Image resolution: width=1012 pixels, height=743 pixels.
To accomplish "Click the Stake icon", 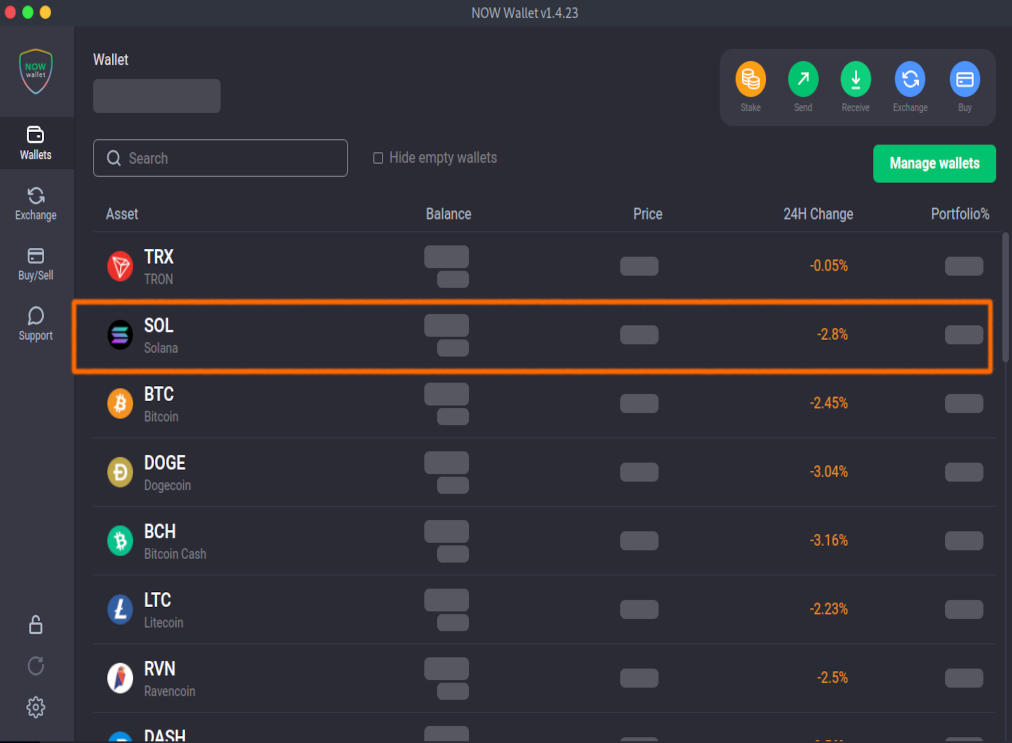I will click(x=750, y=79).
